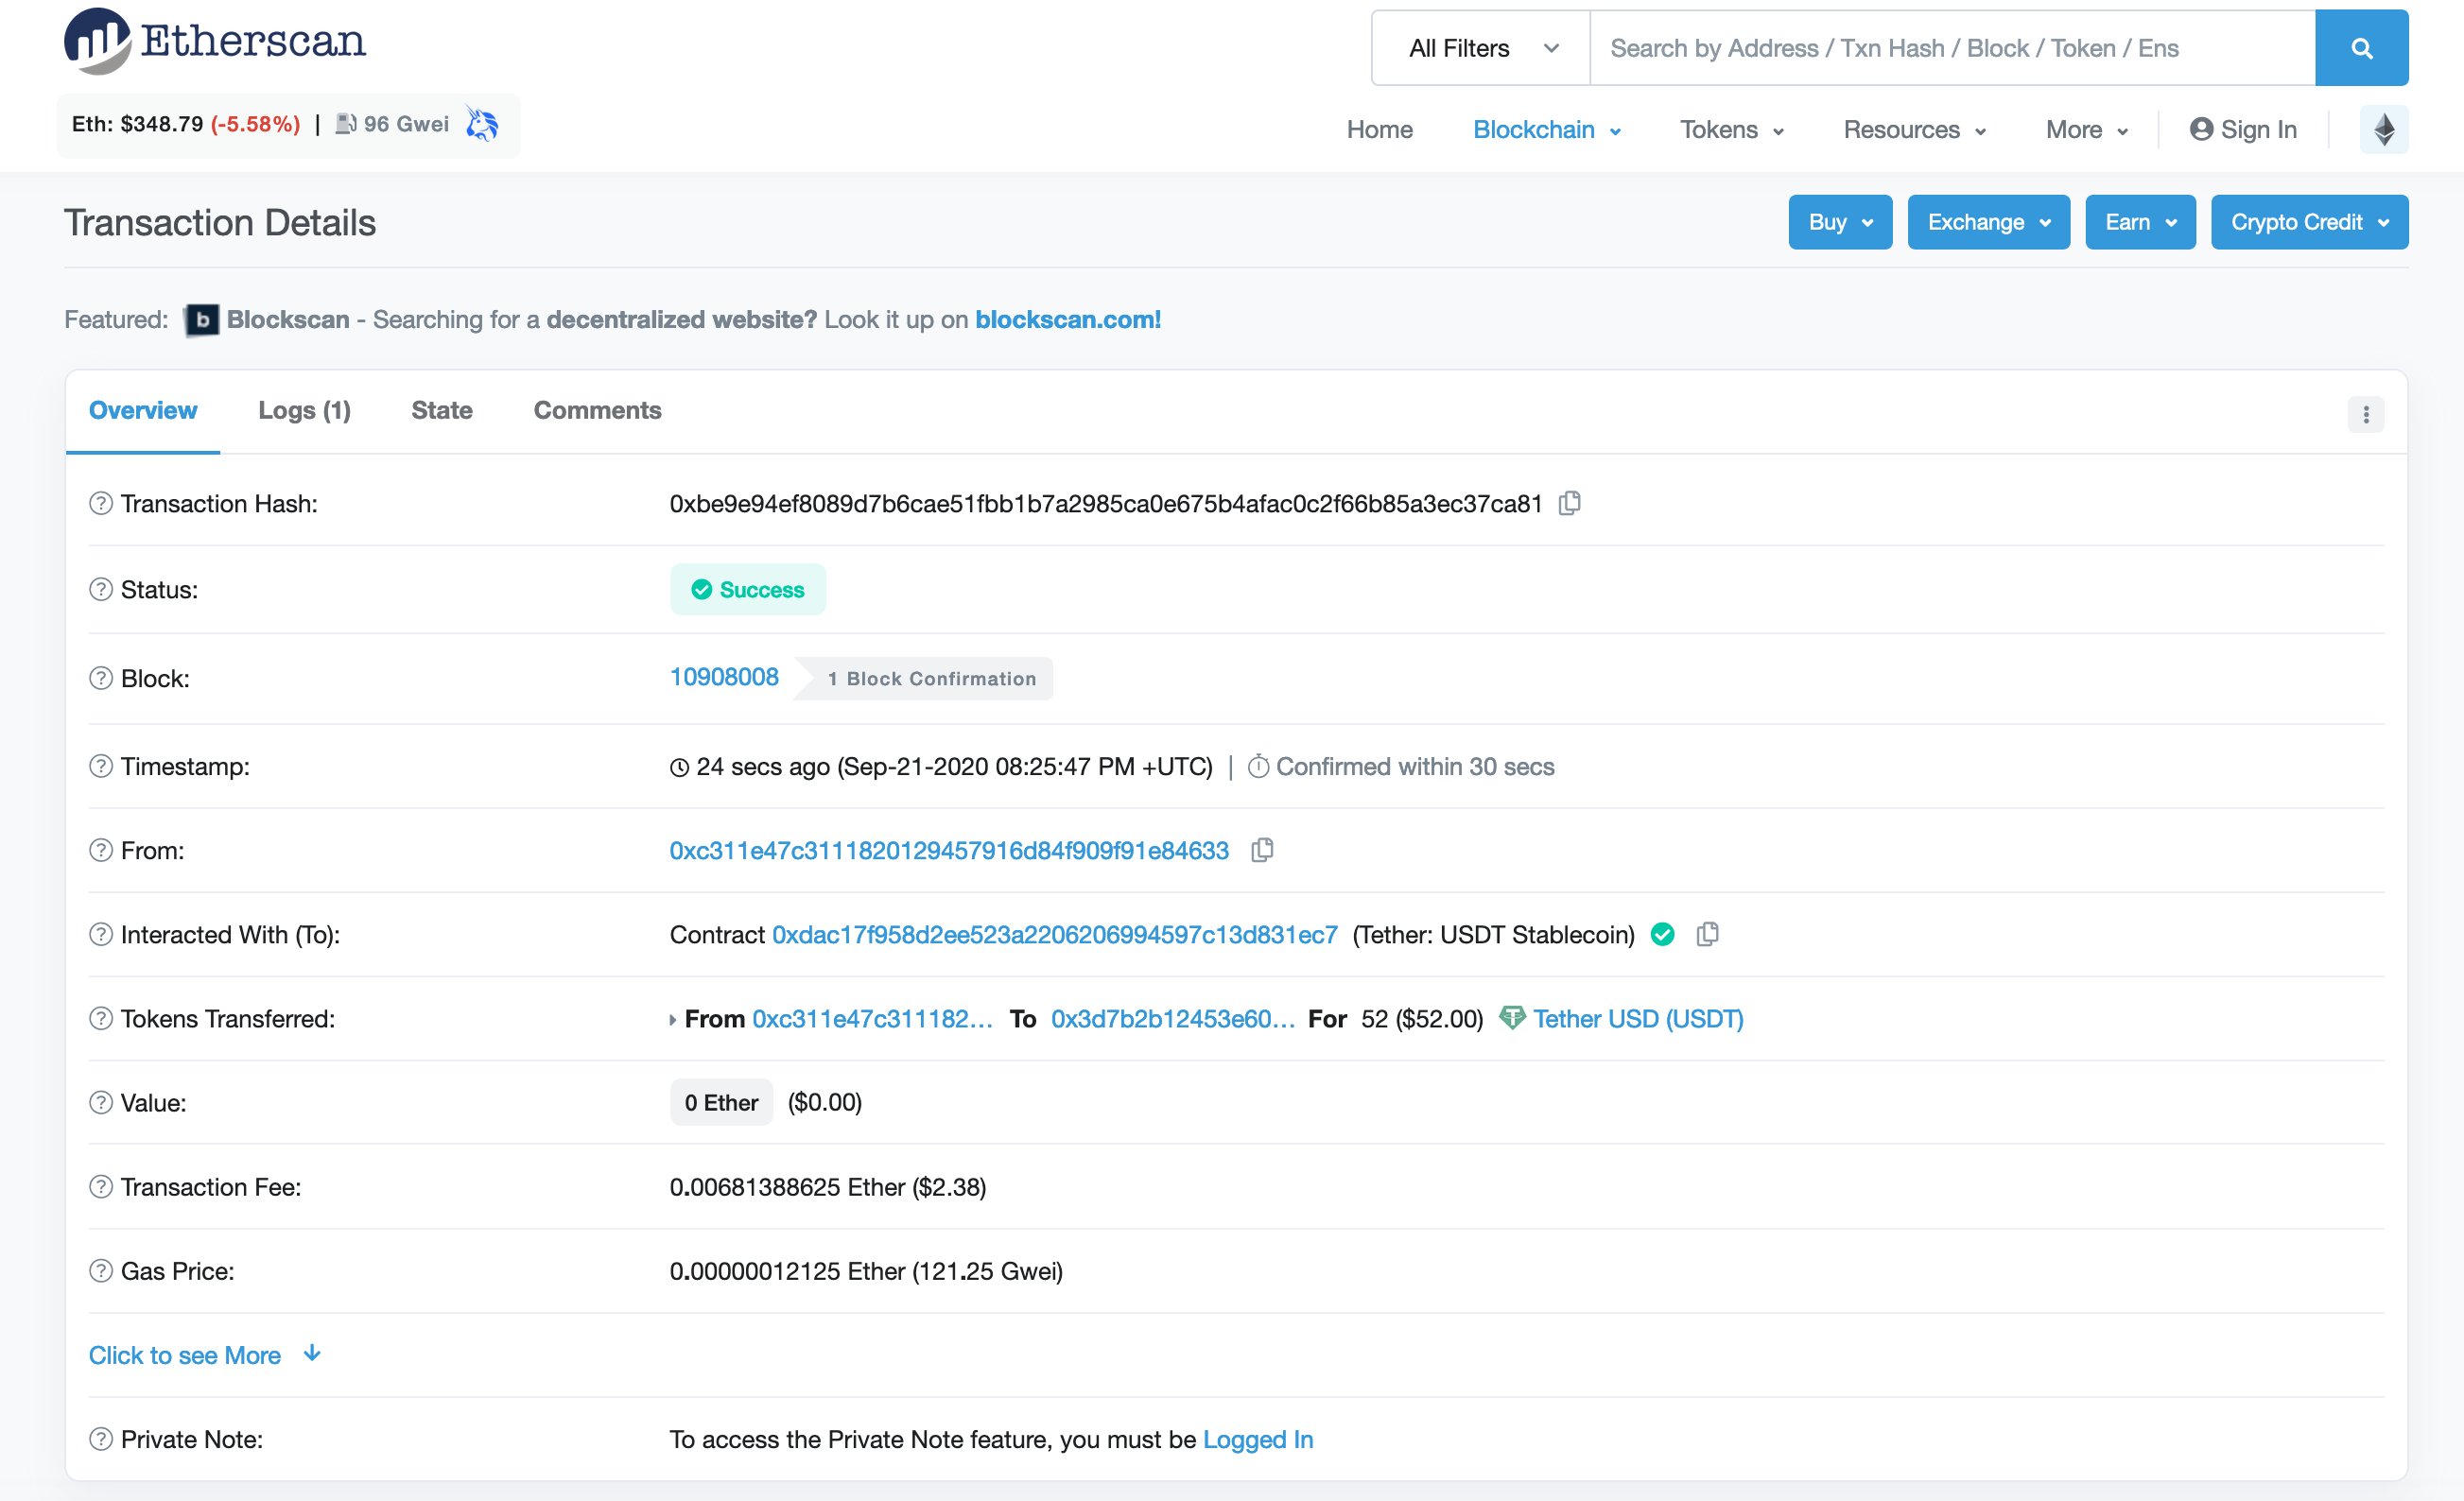Viewport: 2464px width, 1501px height.
Task: Expand the Buy dropdown button
Action: tap(1839, 222)
